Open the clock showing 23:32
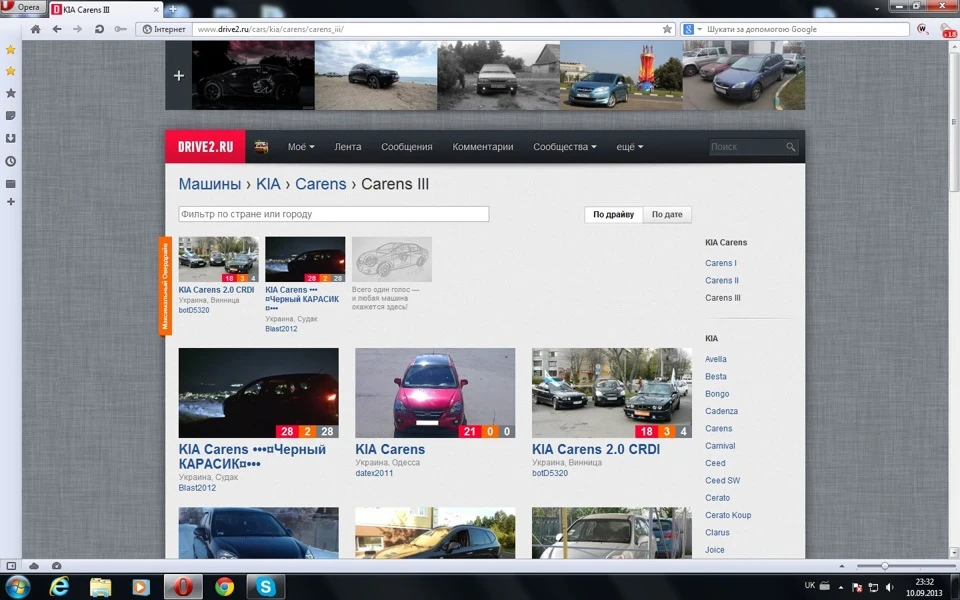 924,582
